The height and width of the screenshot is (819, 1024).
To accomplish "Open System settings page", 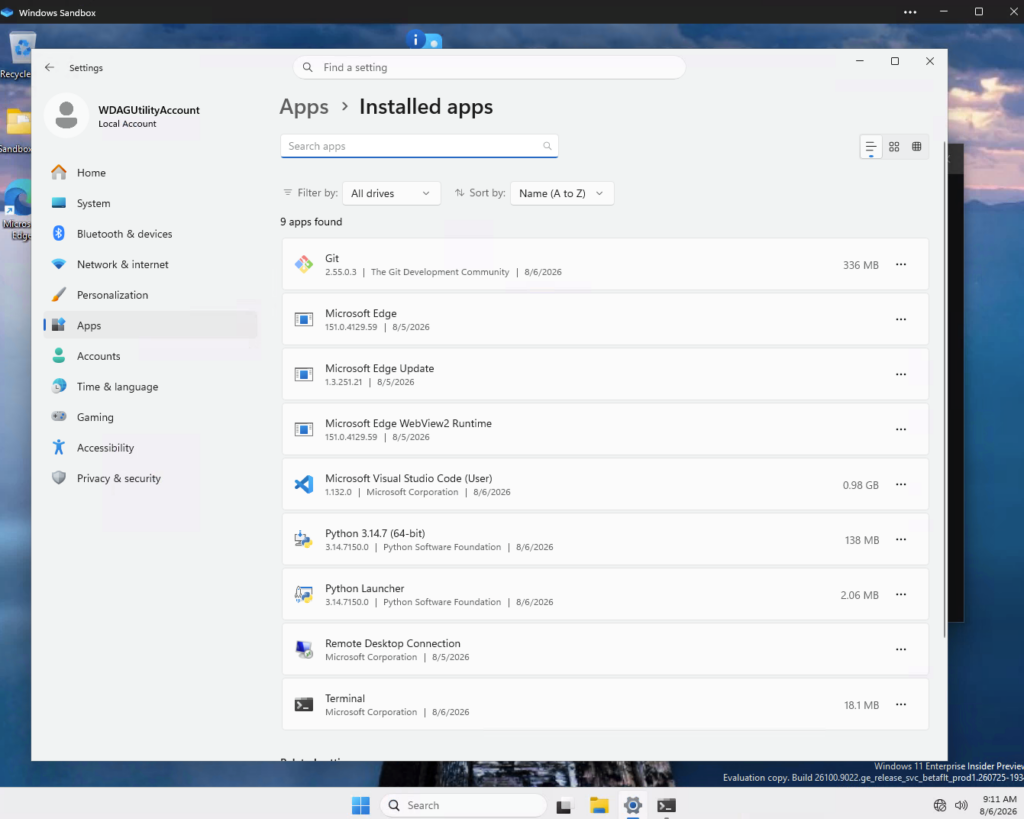I will [x=150, y=203].
